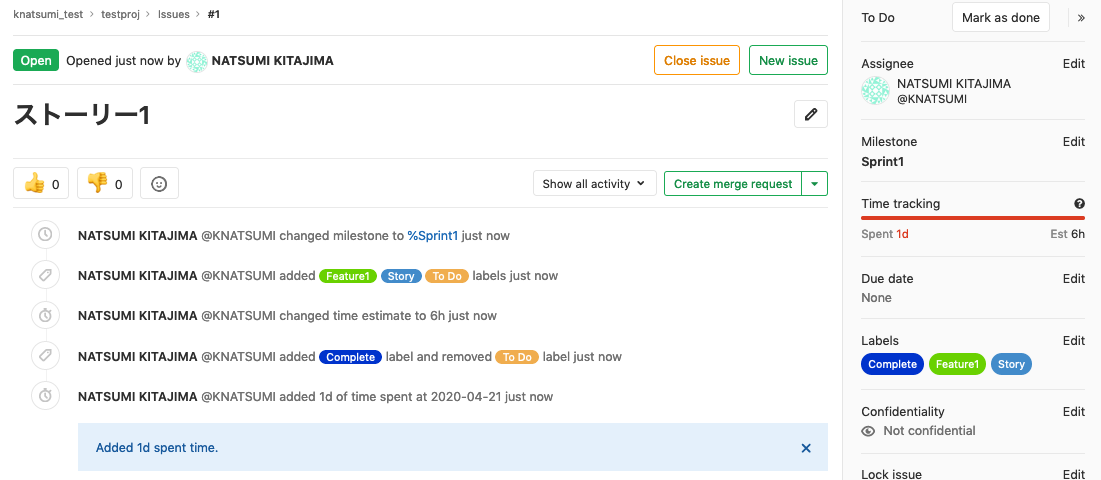Screen dimensions: 1101x480
Task: Mark the to-do as done
Action: click(1001, 17)
